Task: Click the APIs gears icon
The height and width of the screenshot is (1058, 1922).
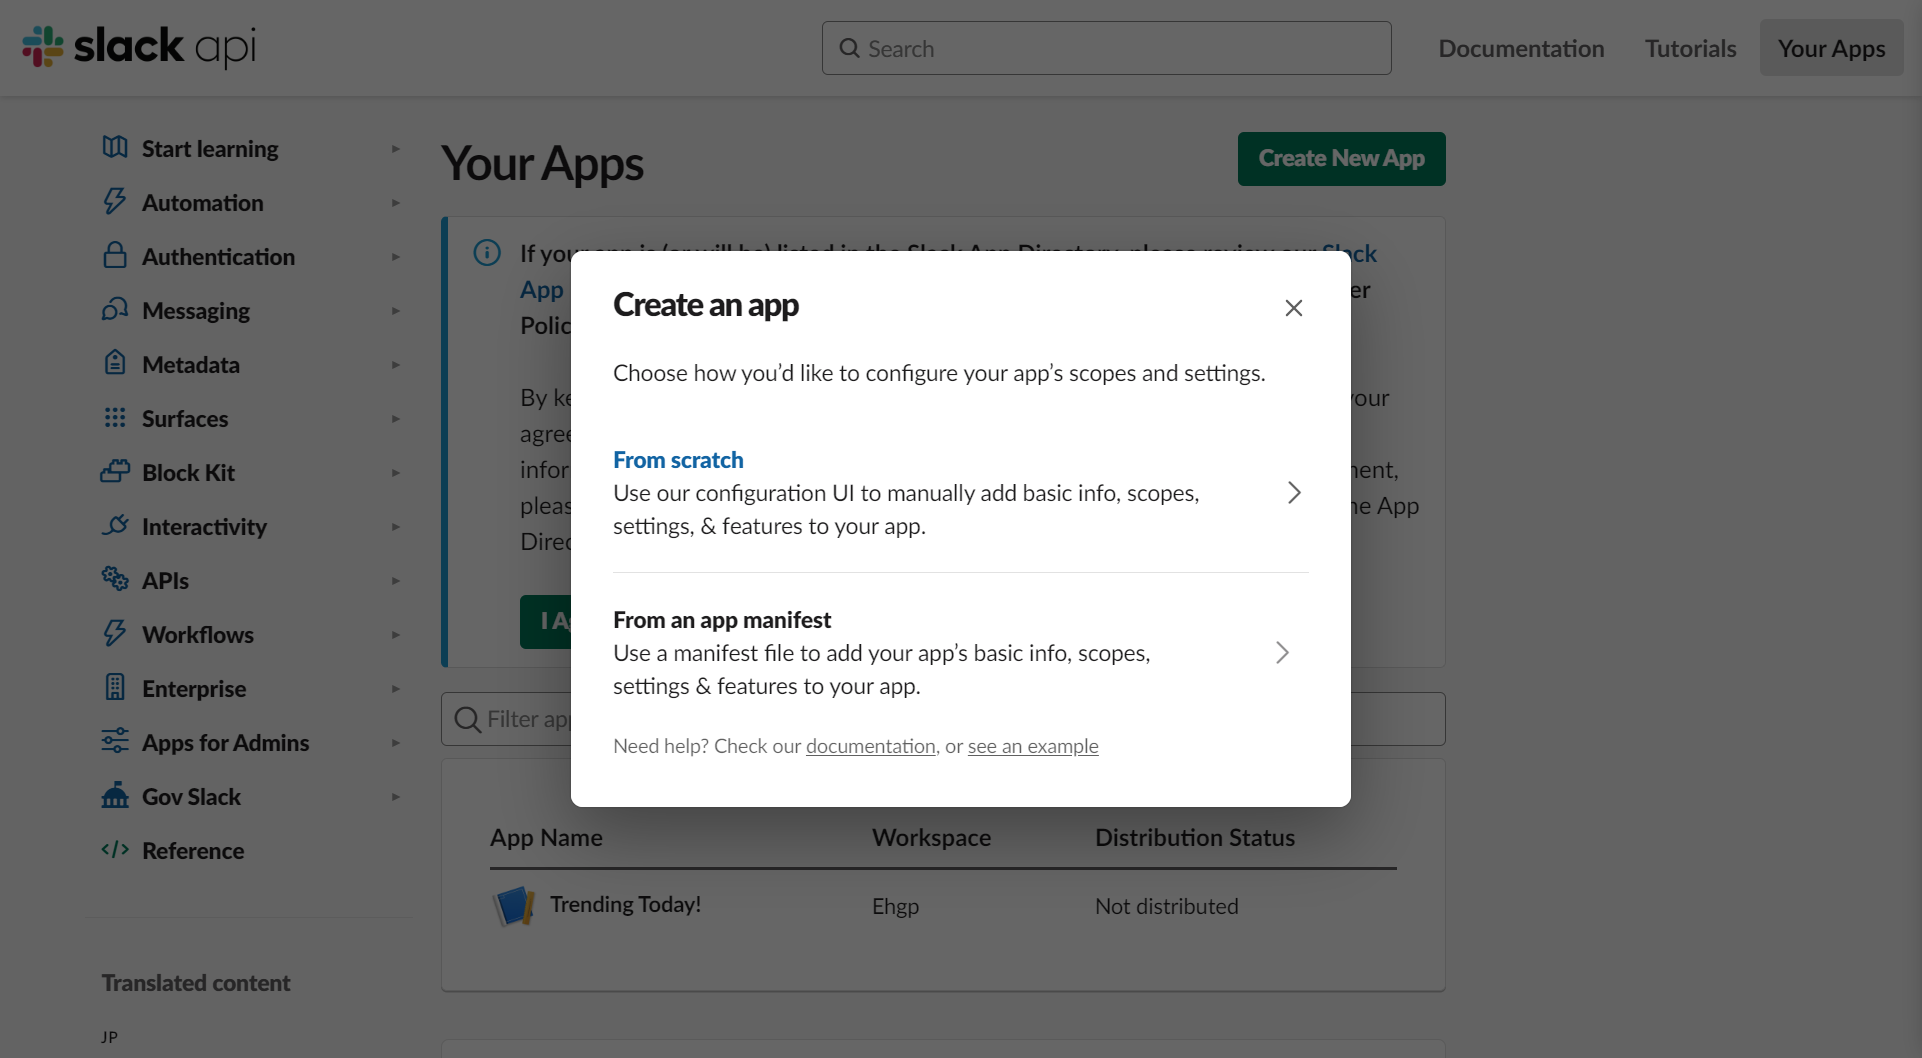Action: 115,579
